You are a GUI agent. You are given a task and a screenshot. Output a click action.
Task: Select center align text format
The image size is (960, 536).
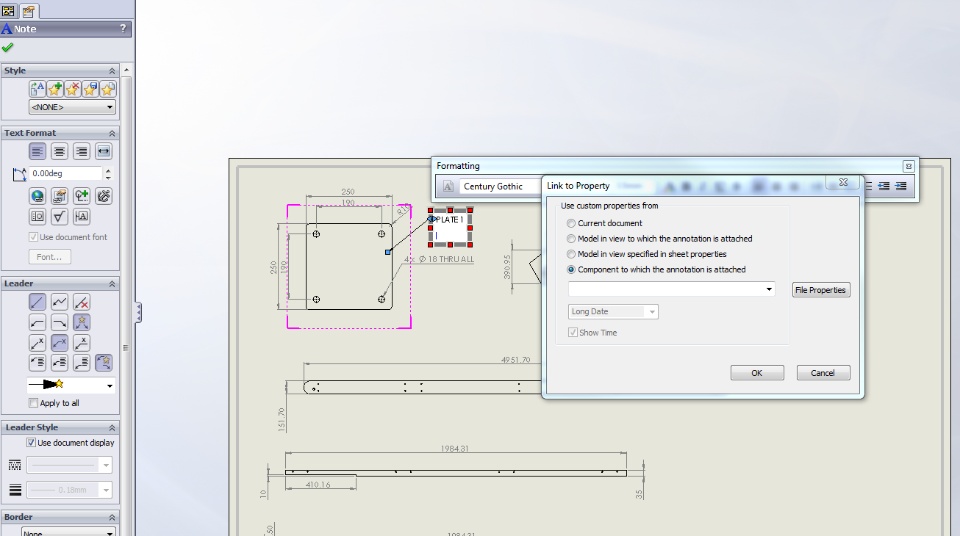[59, 151]
